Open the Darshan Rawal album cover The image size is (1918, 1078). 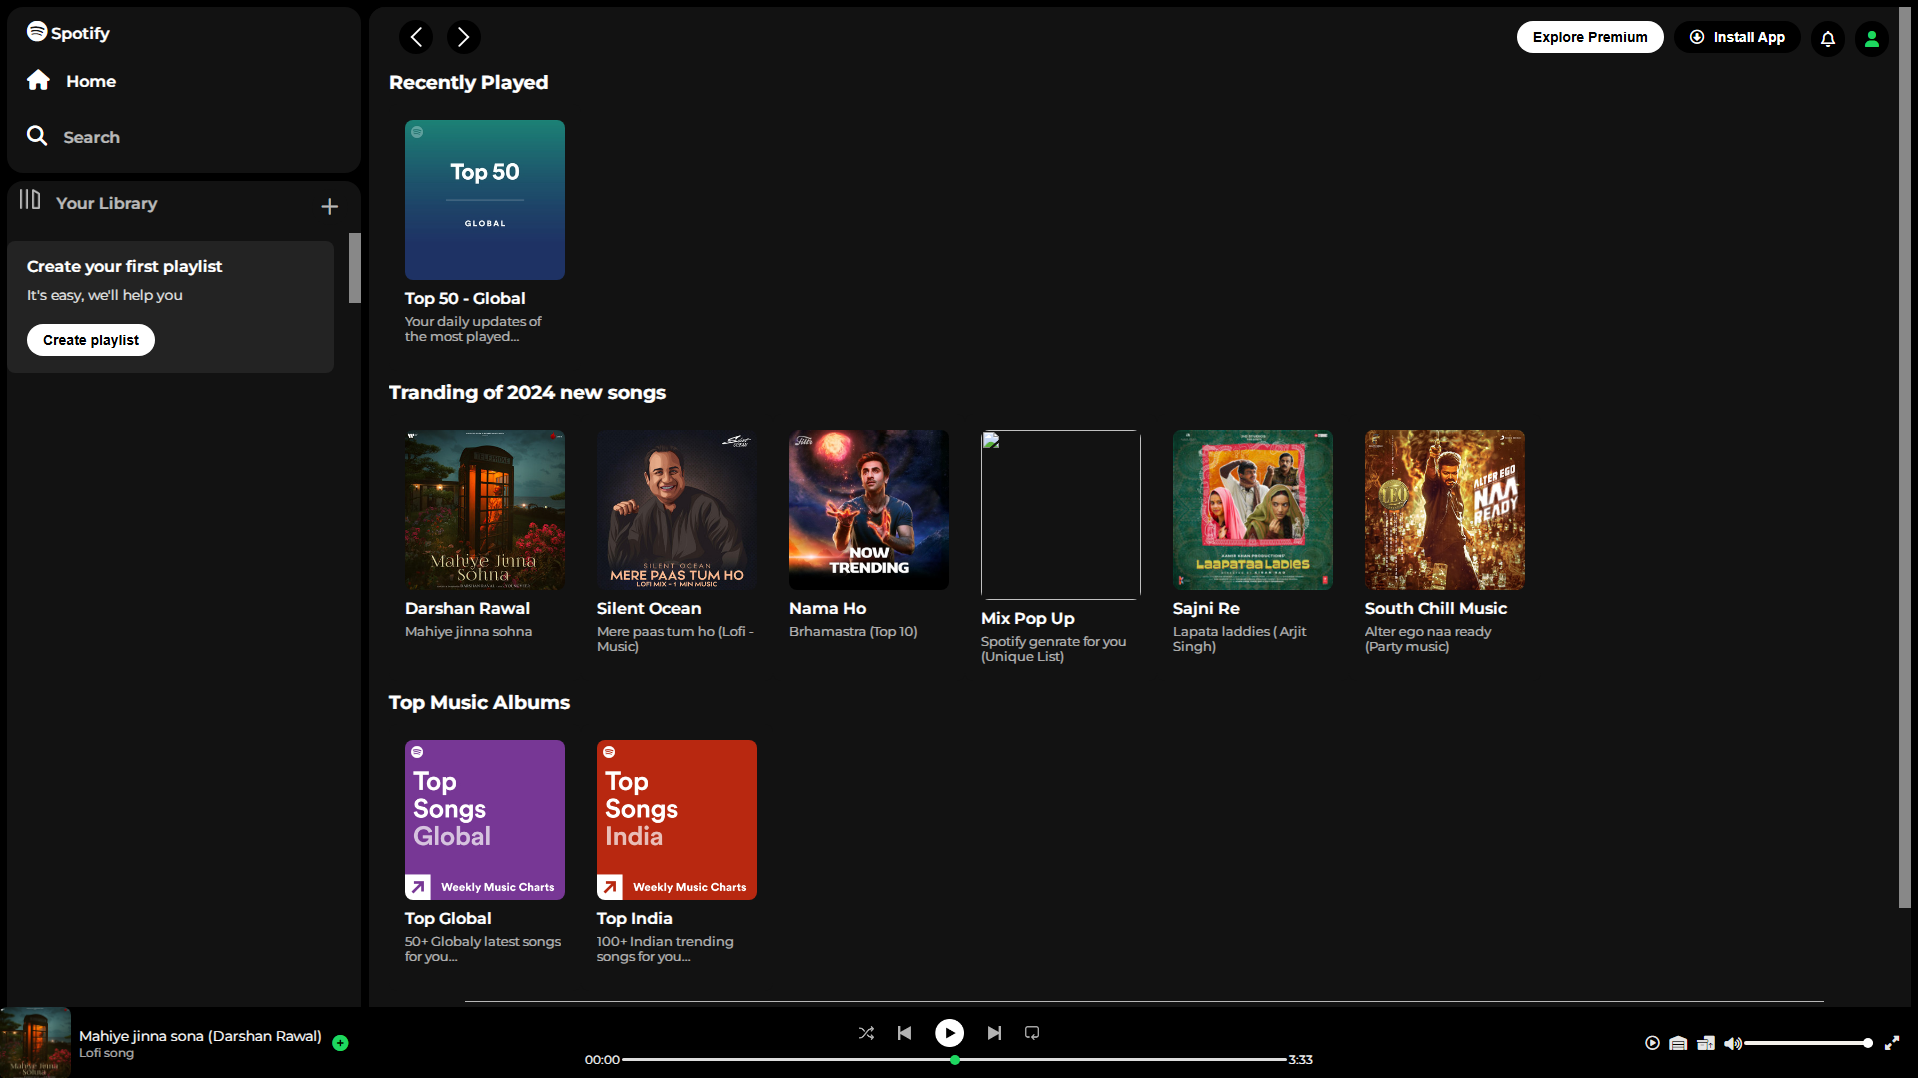tap(485, 510)
